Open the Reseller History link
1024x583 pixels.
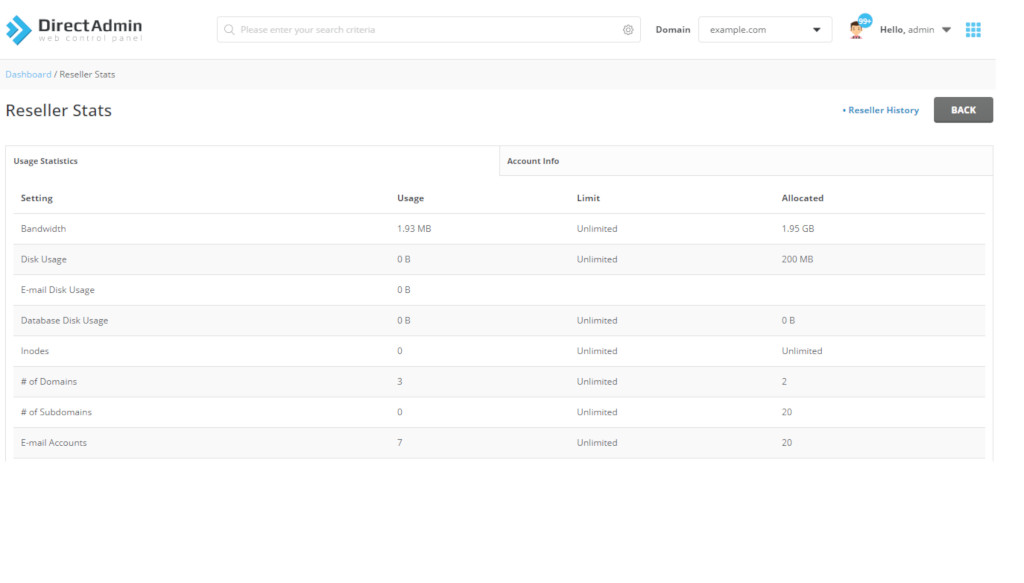click(880, 110)
